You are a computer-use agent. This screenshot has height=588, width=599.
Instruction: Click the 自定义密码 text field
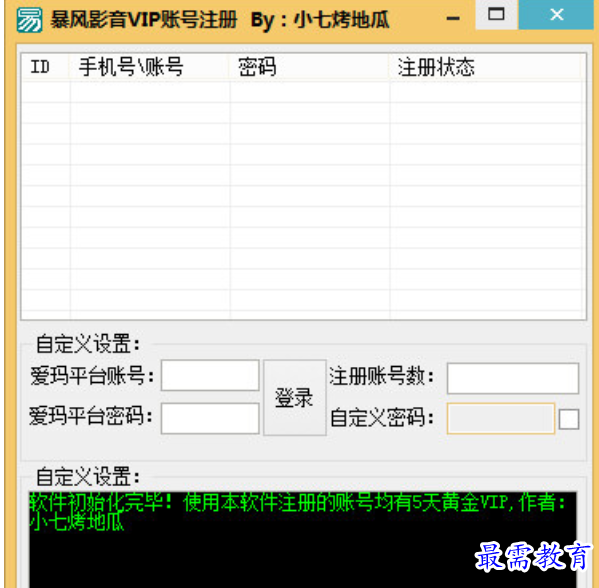tap(500, 418)
